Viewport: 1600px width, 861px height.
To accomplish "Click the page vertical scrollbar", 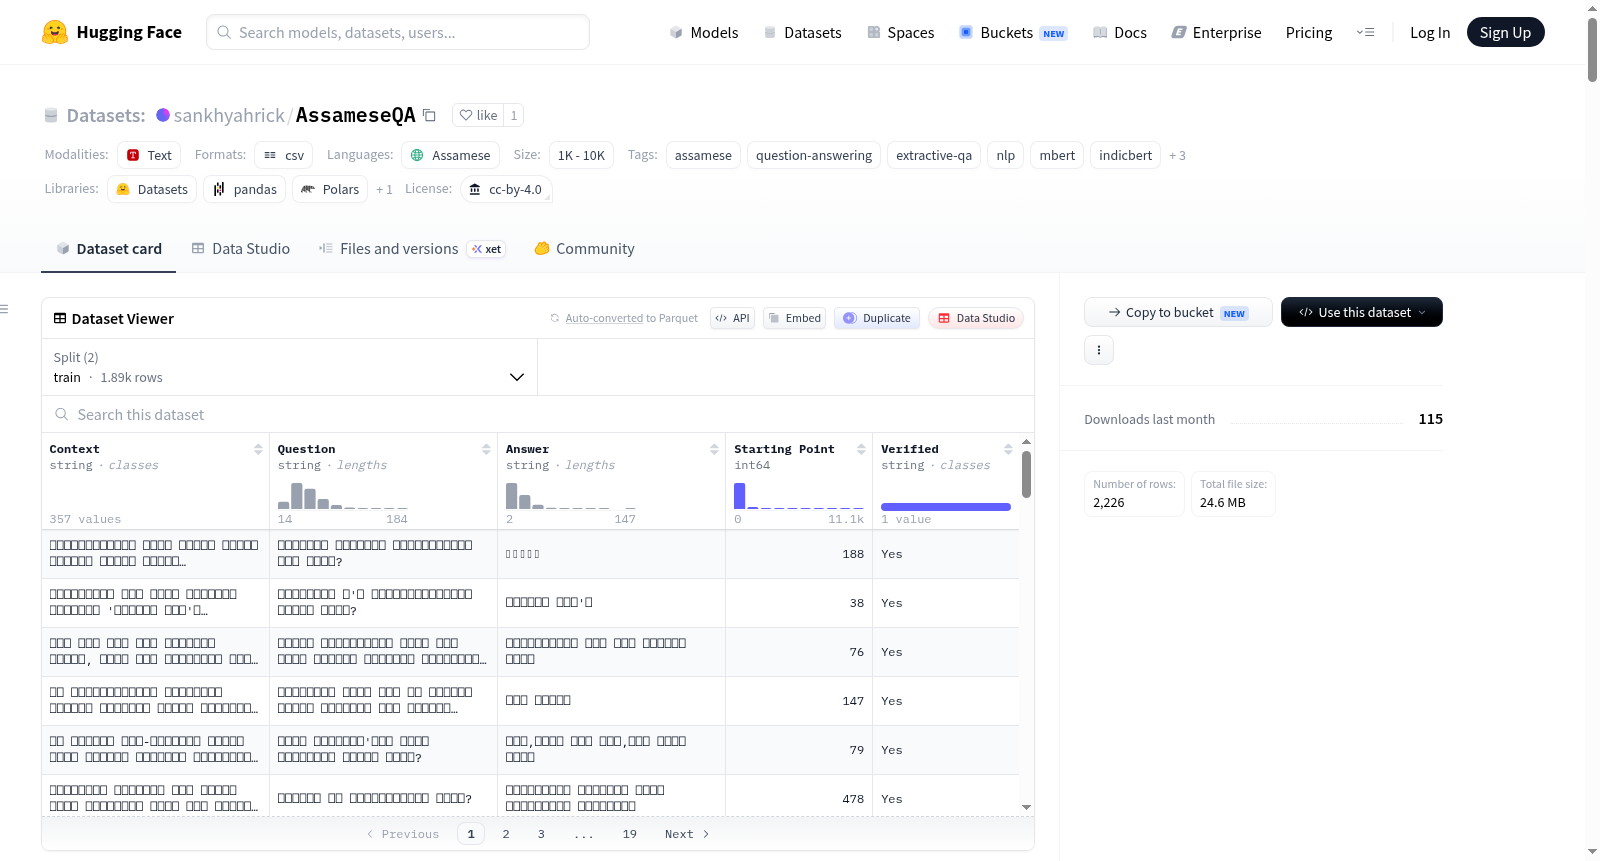I will tap(1592, 49).
